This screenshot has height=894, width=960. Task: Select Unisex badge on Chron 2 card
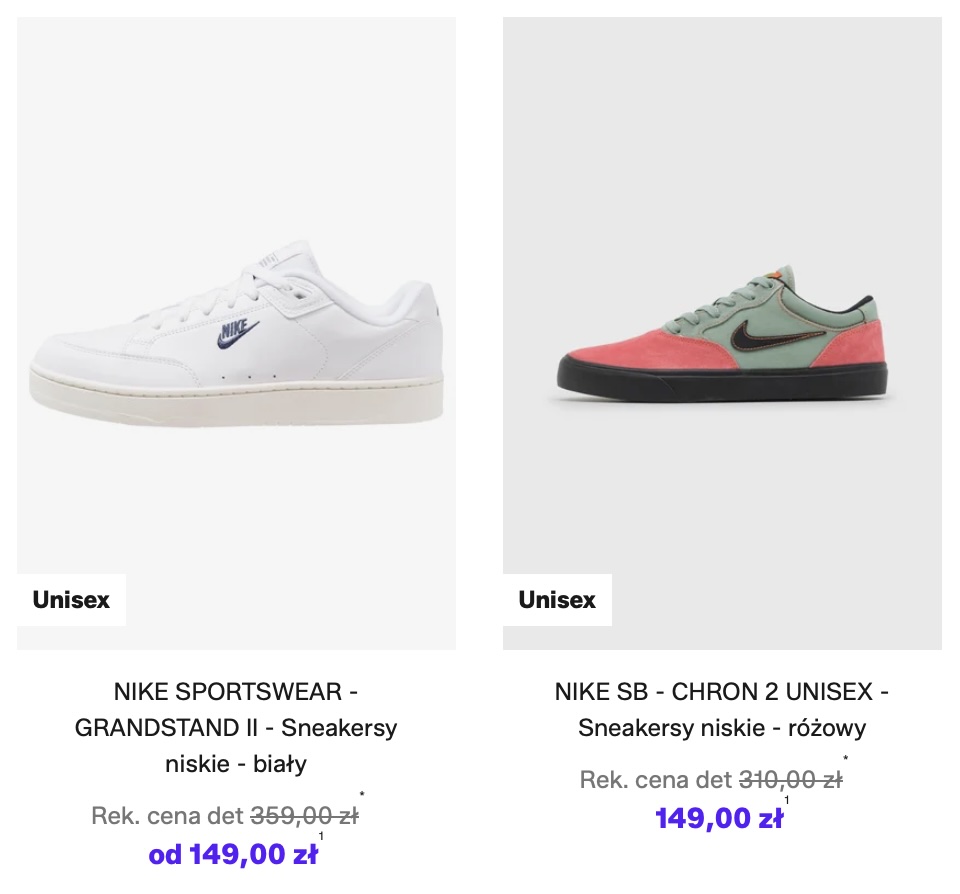[x=557, y=600]
